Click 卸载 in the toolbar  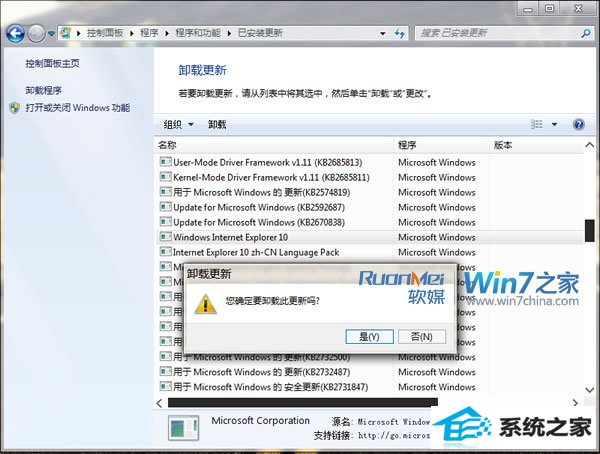(217, 124)
